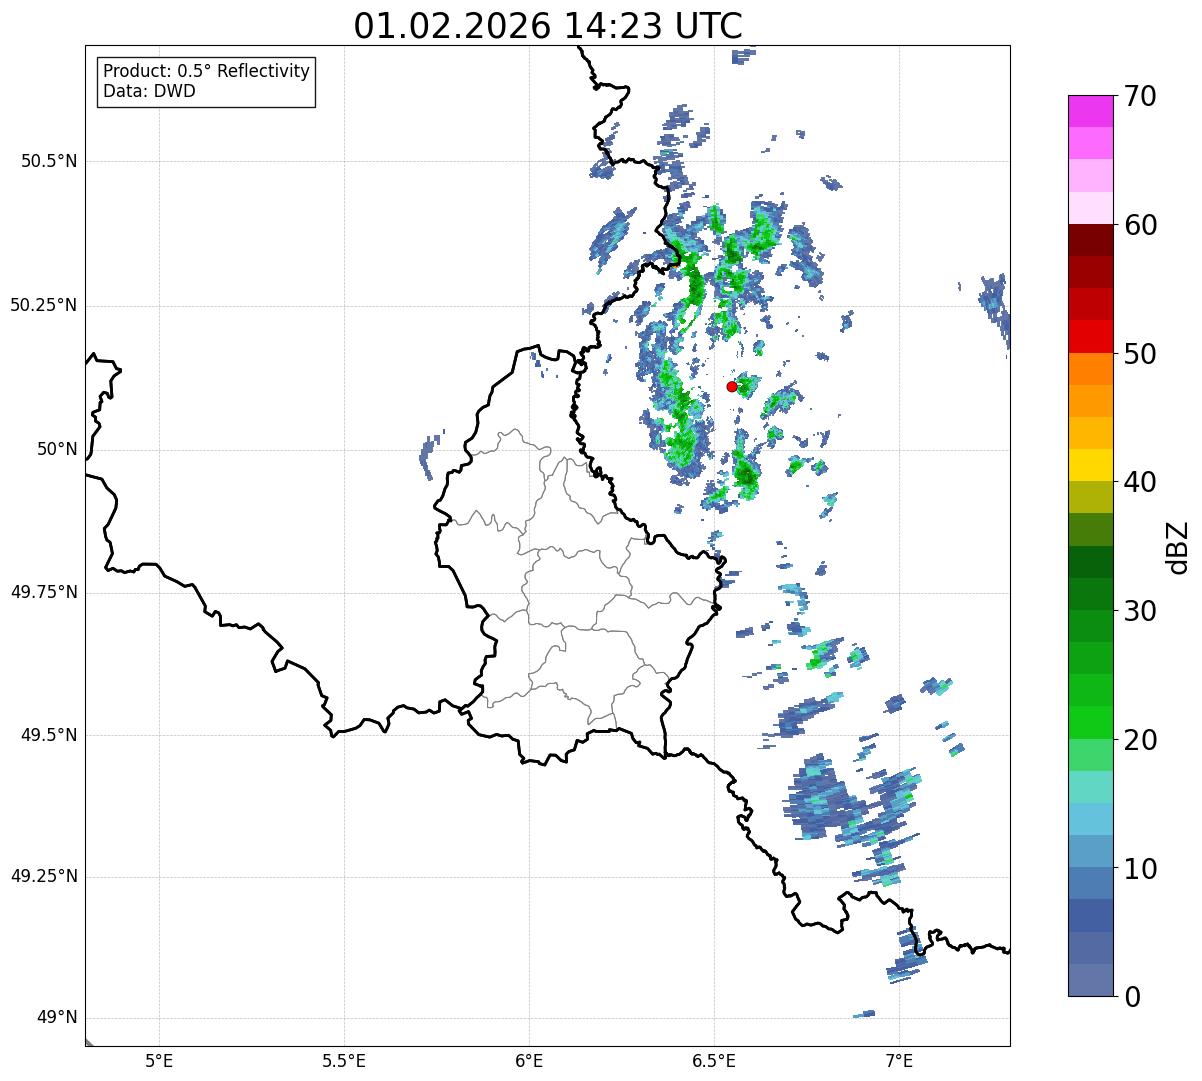Click the colorbar 'dBZ' axis label

point(1178,546)
